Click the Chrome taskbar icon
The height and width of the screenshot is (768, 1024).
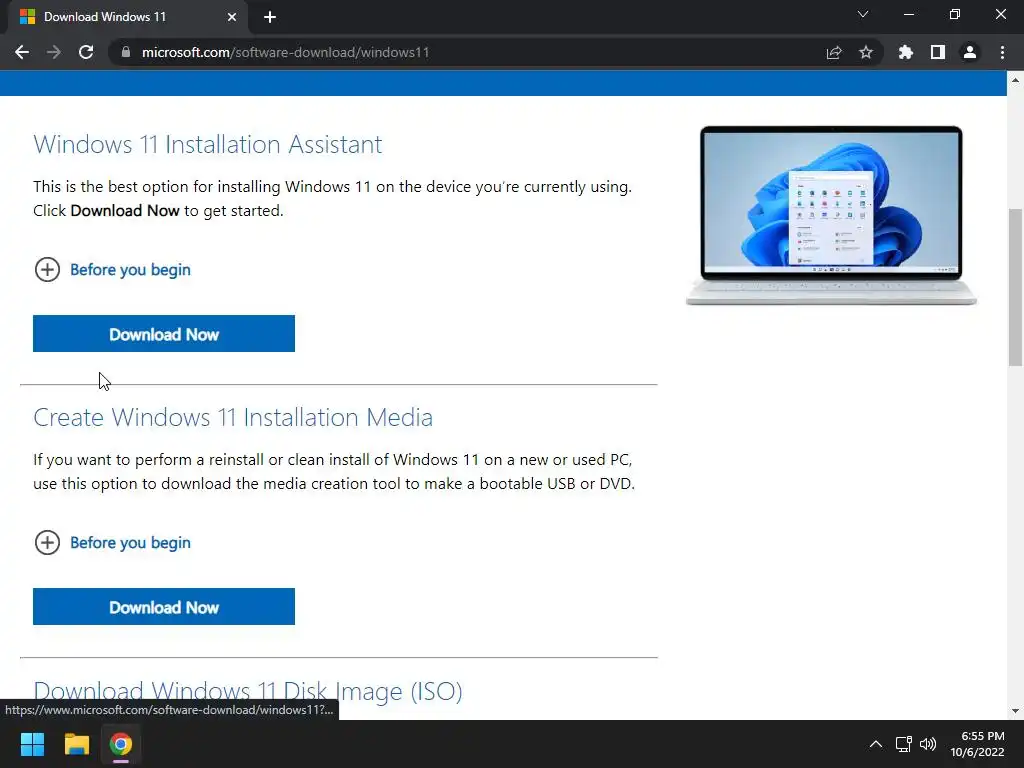coord(121,744)
